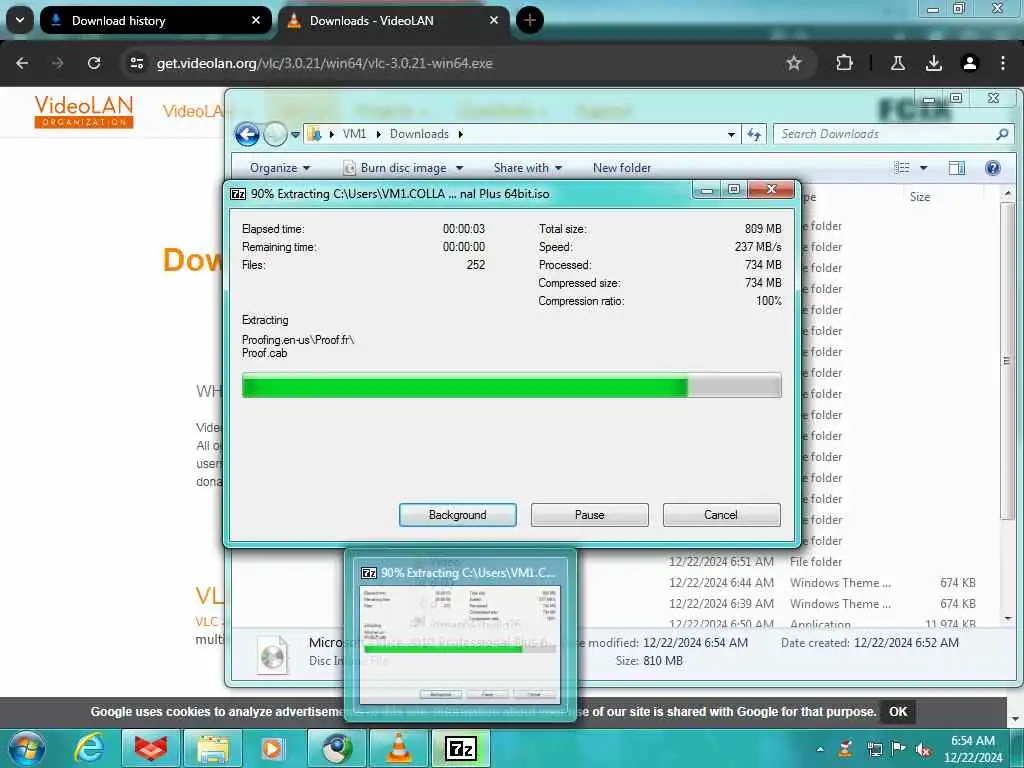The width and height of the screenshot is (1024, 768).
Task: Select Downloads in the Explorer address path
Action: 419,134
